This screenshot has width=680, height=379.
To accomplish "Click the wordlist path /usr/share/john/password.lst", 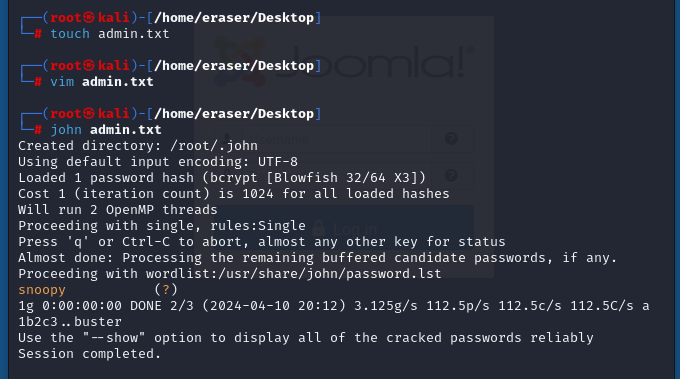I will tap(330, 274).
